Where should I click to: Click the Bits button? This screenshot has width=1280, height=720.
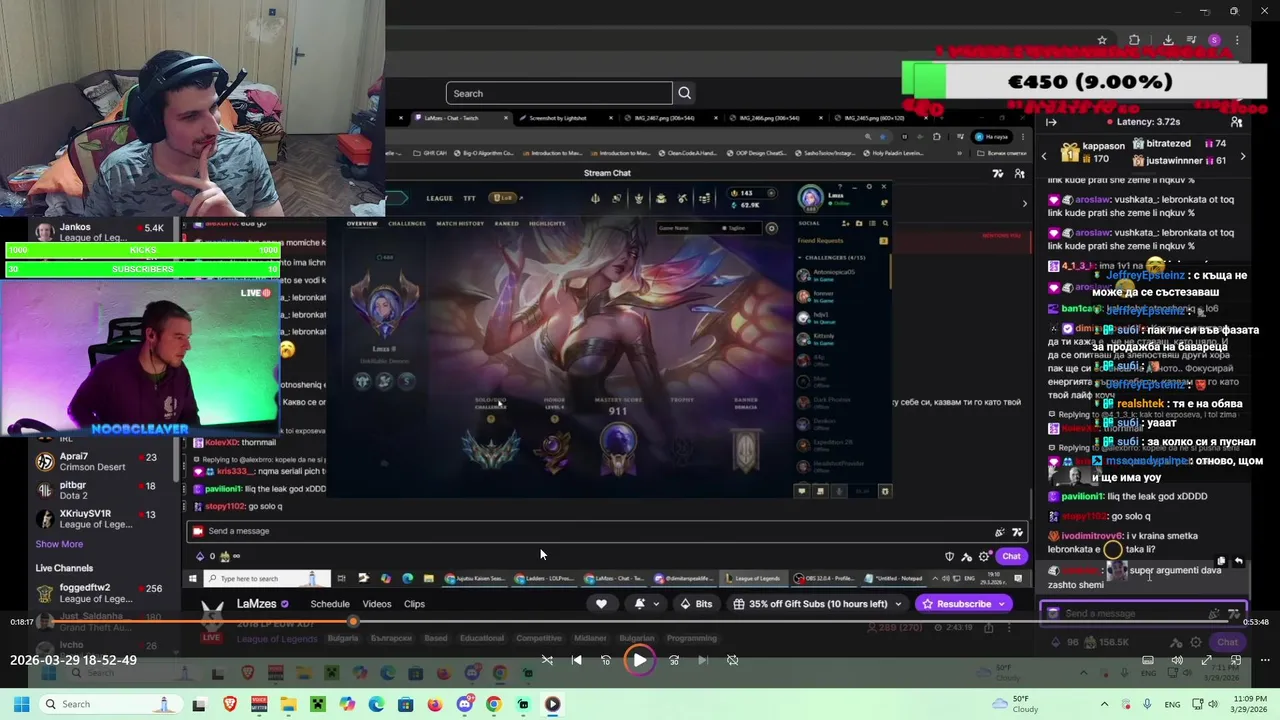coord(696,604)
